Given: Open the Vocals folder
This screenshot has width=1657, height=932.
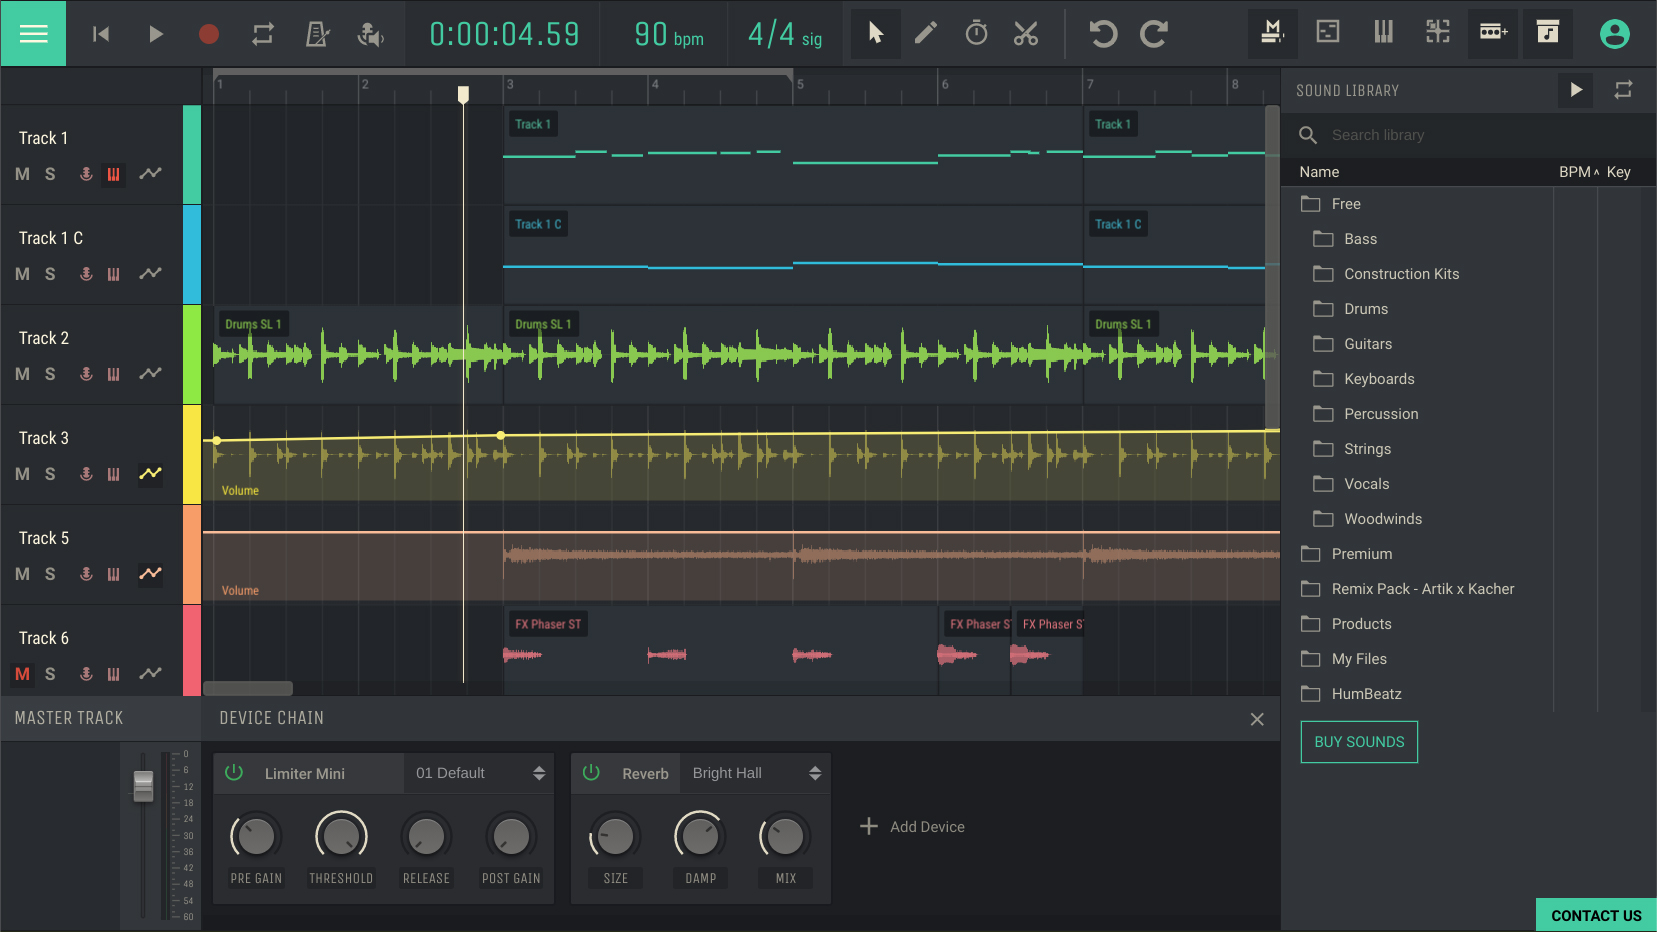Looking at the screenshot, I should 1366,484.
